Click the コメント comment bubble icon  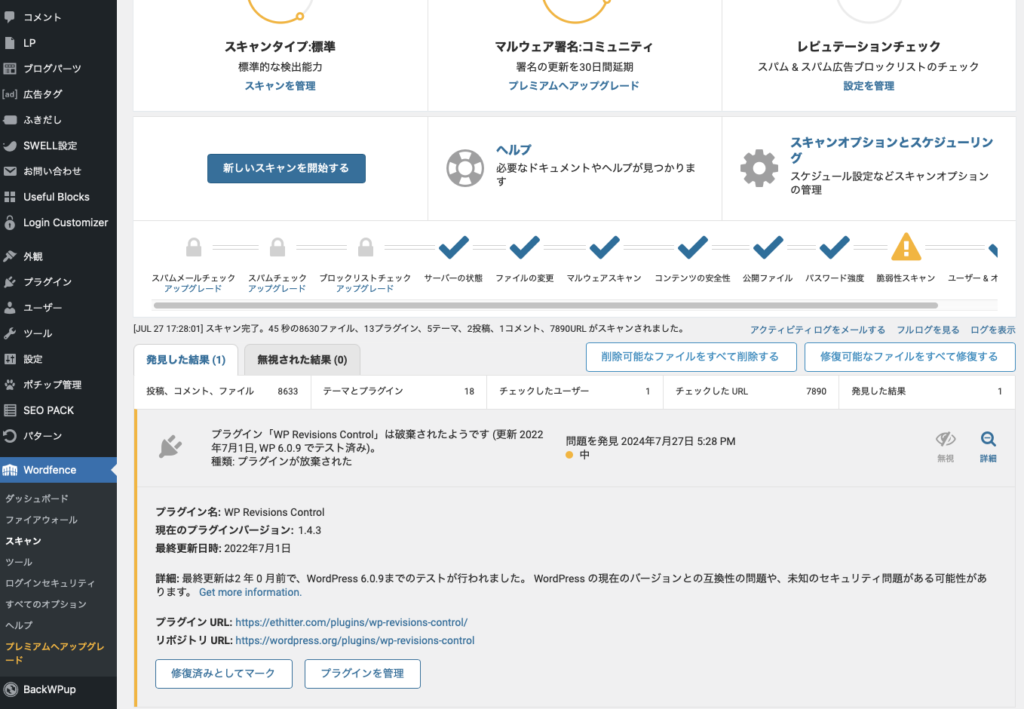coord(10,17)
